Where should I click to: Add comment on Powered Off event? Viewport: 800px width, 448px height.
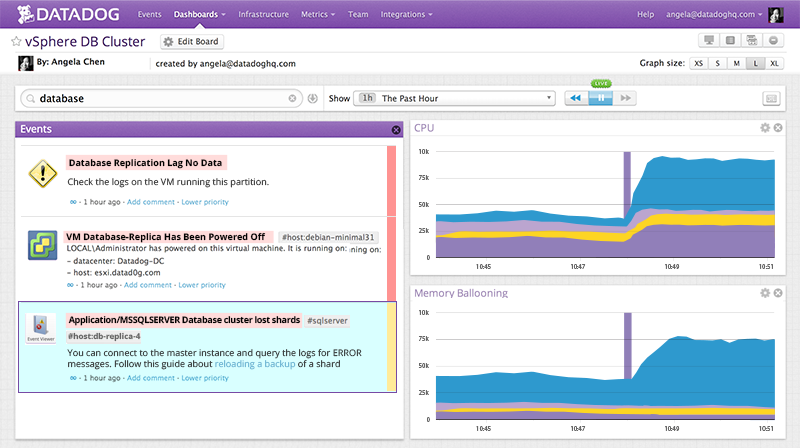[x=147, y=285]
